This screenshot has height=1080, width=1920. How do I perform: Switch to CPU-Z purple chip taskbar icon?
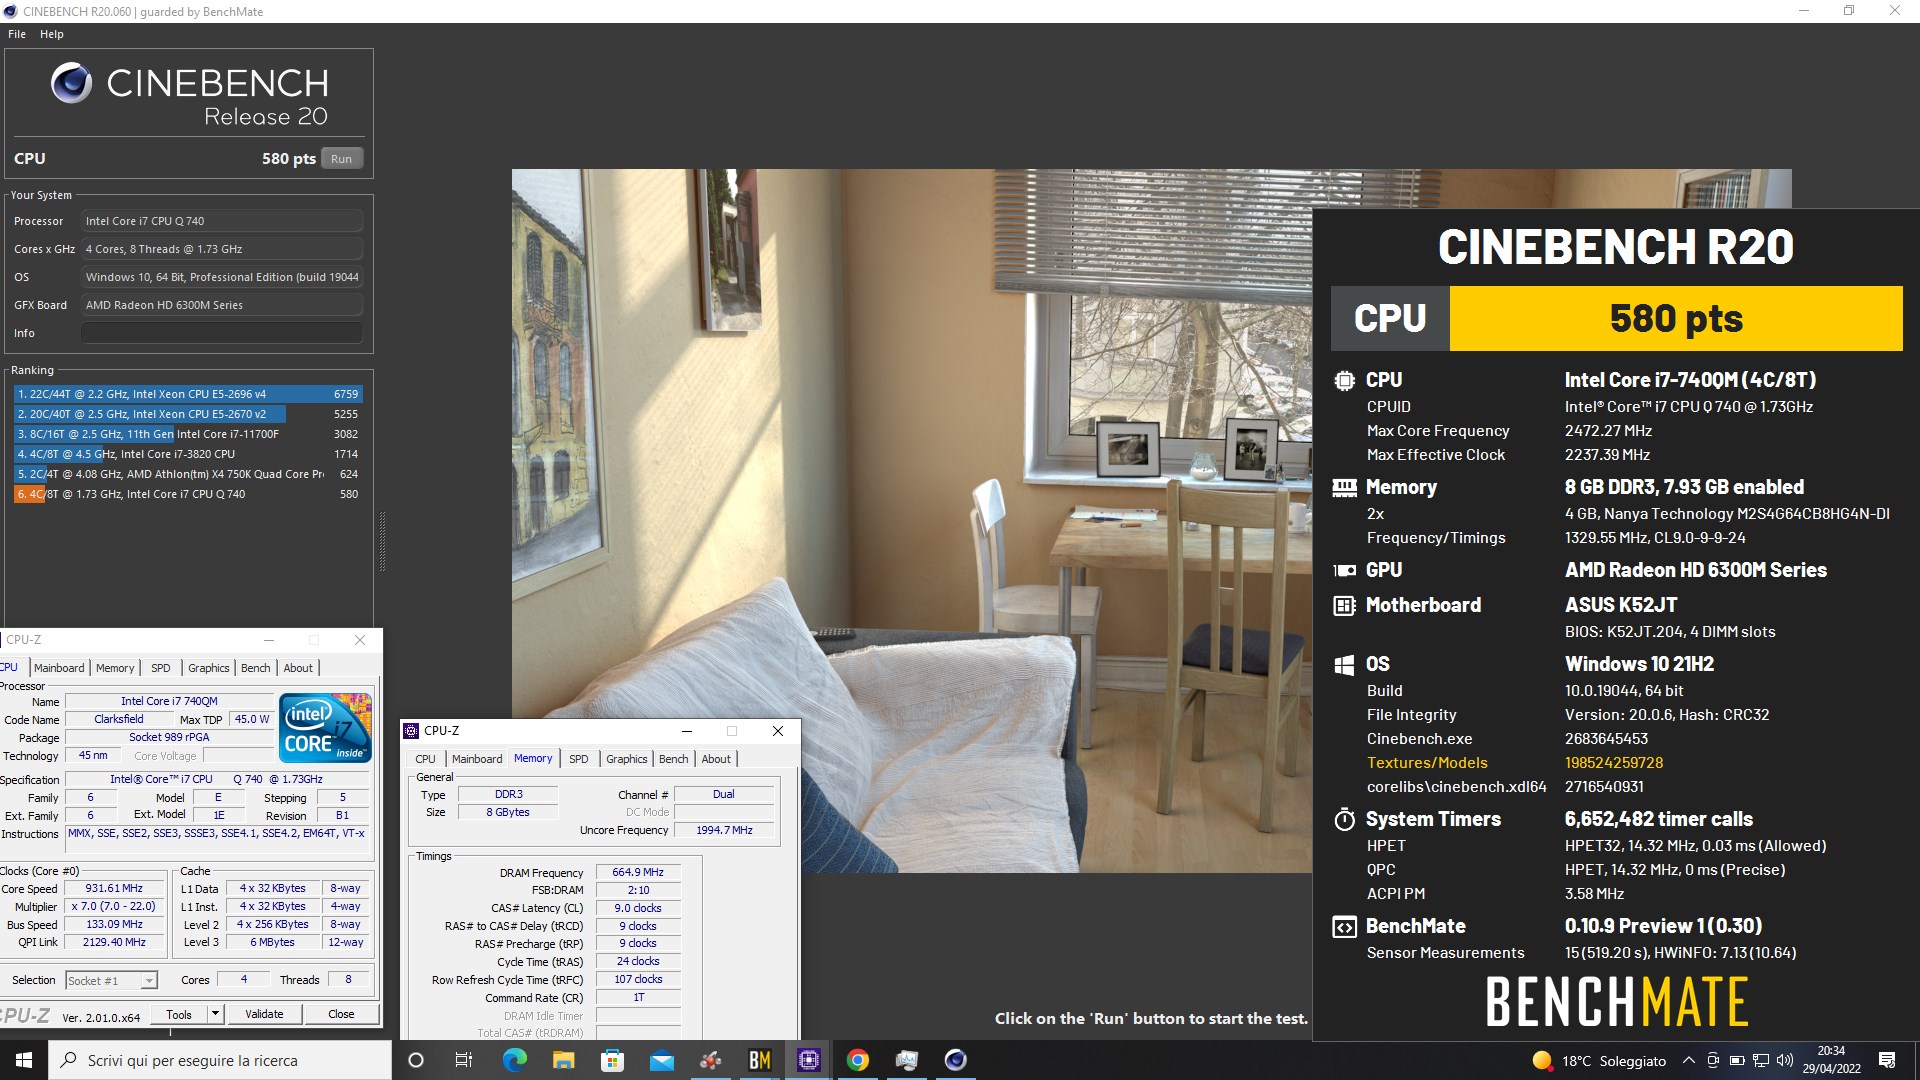click(x=809, y=1060)
